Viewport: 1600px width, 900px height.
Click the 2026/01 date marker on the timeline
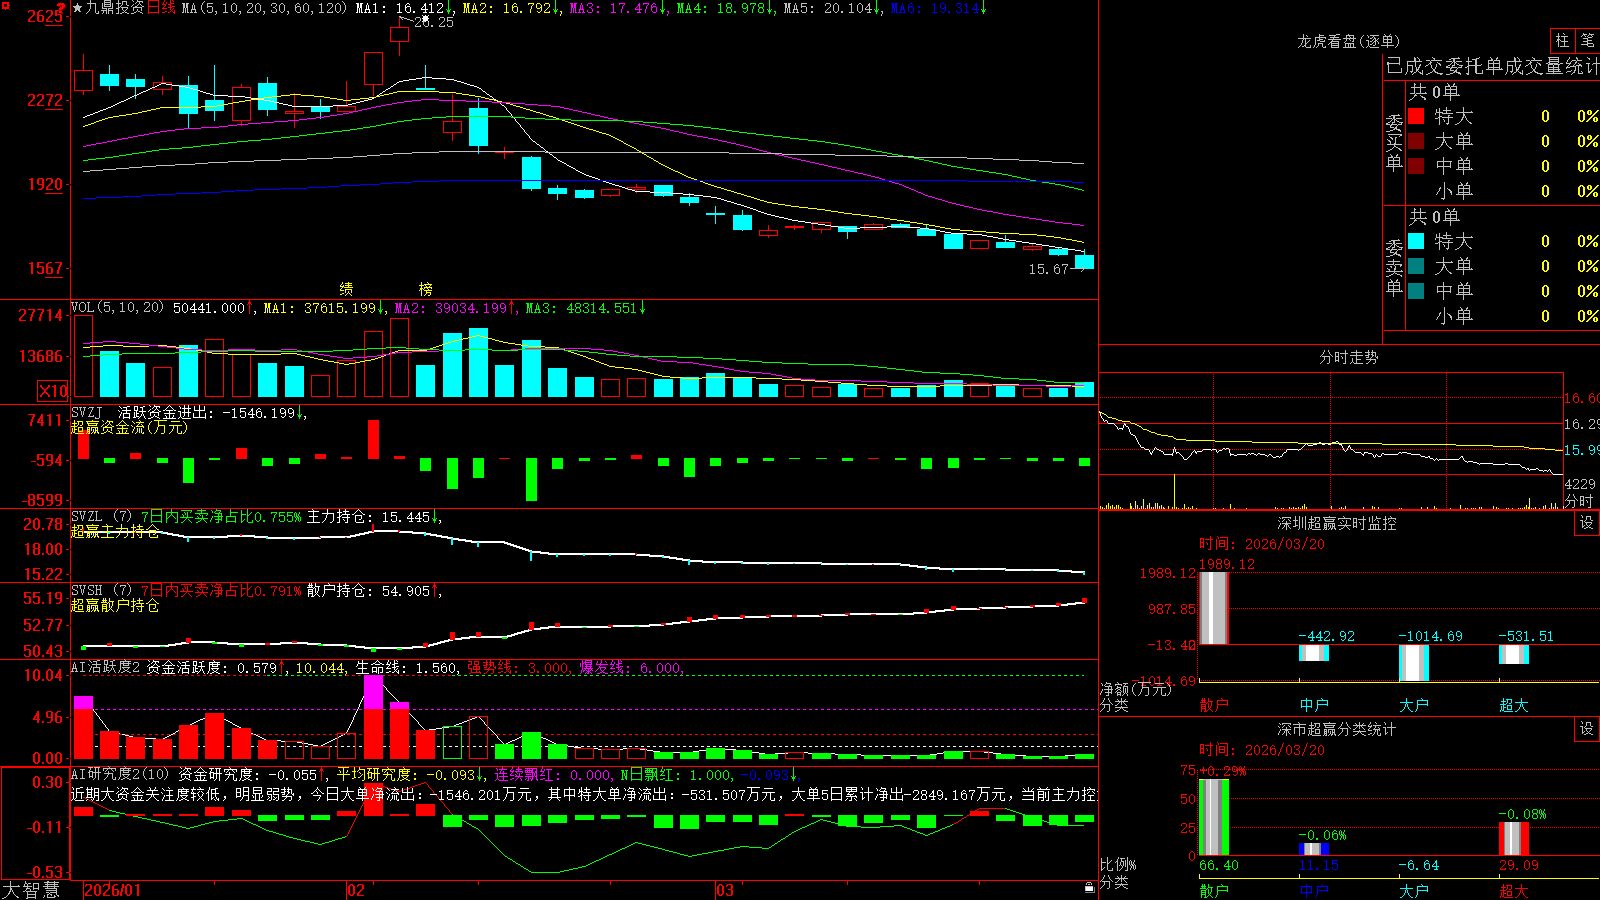[x=113, y=890]
